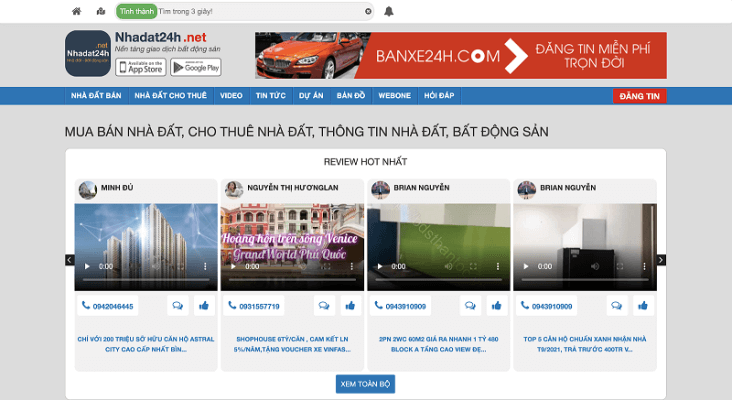Image resolution: width=732 pixels, height=400 pixels.
Task: Open the HỎI ĐÁP menu item
Action: click(x=439, y=96)
